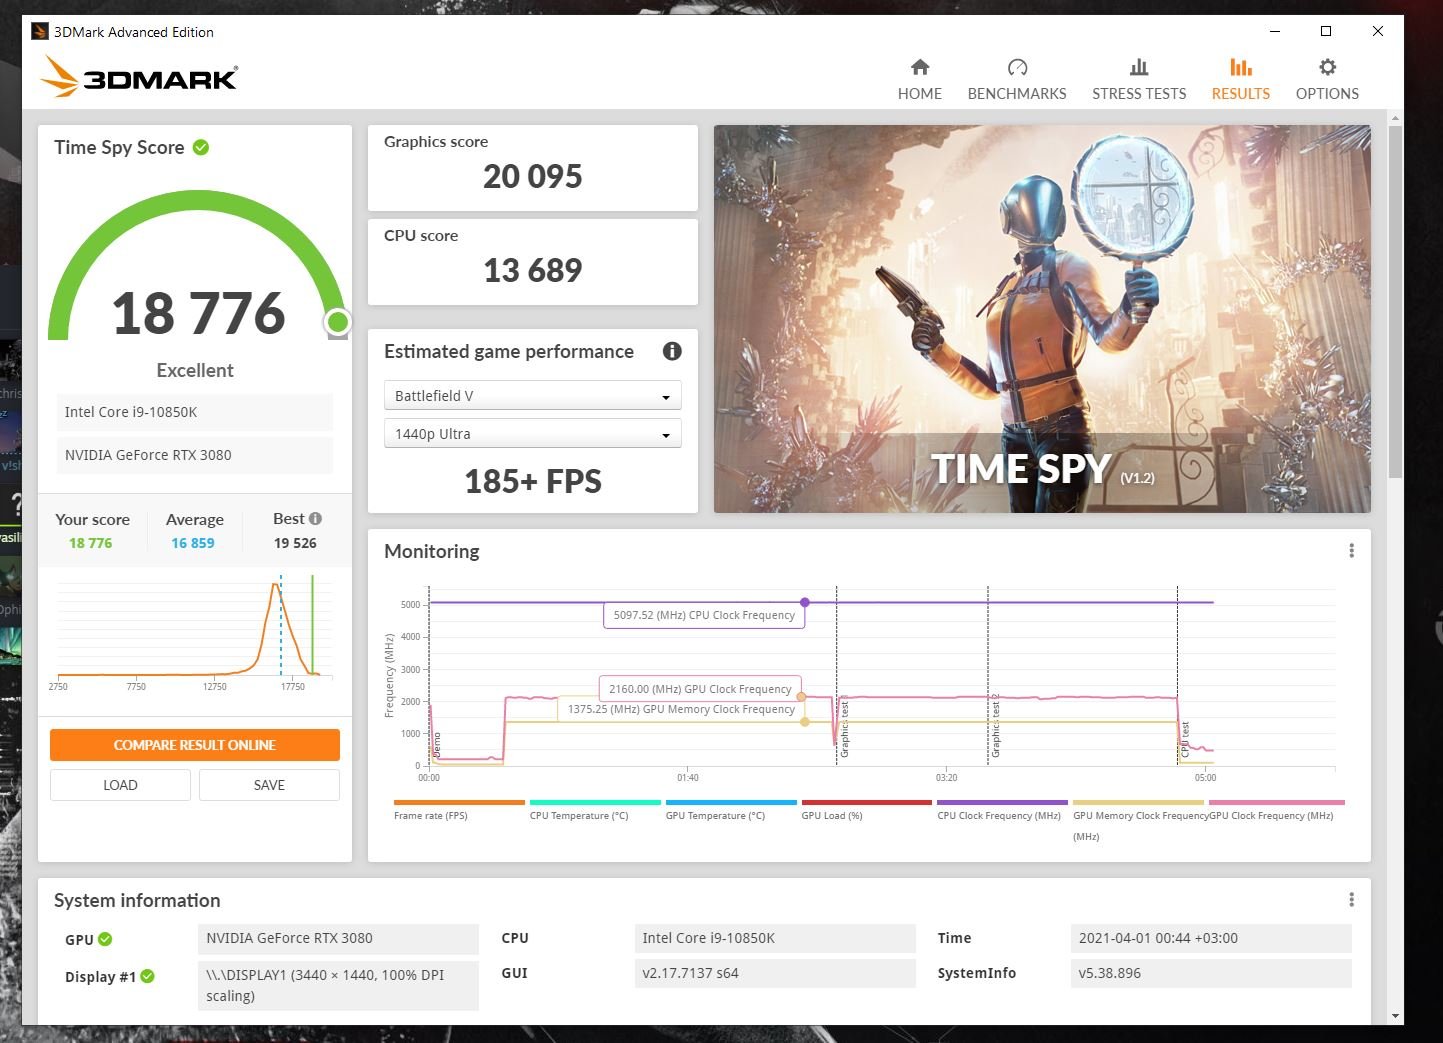Click the BENCHMARKS menu label
The image size is (1443, 1043).
1017,93
